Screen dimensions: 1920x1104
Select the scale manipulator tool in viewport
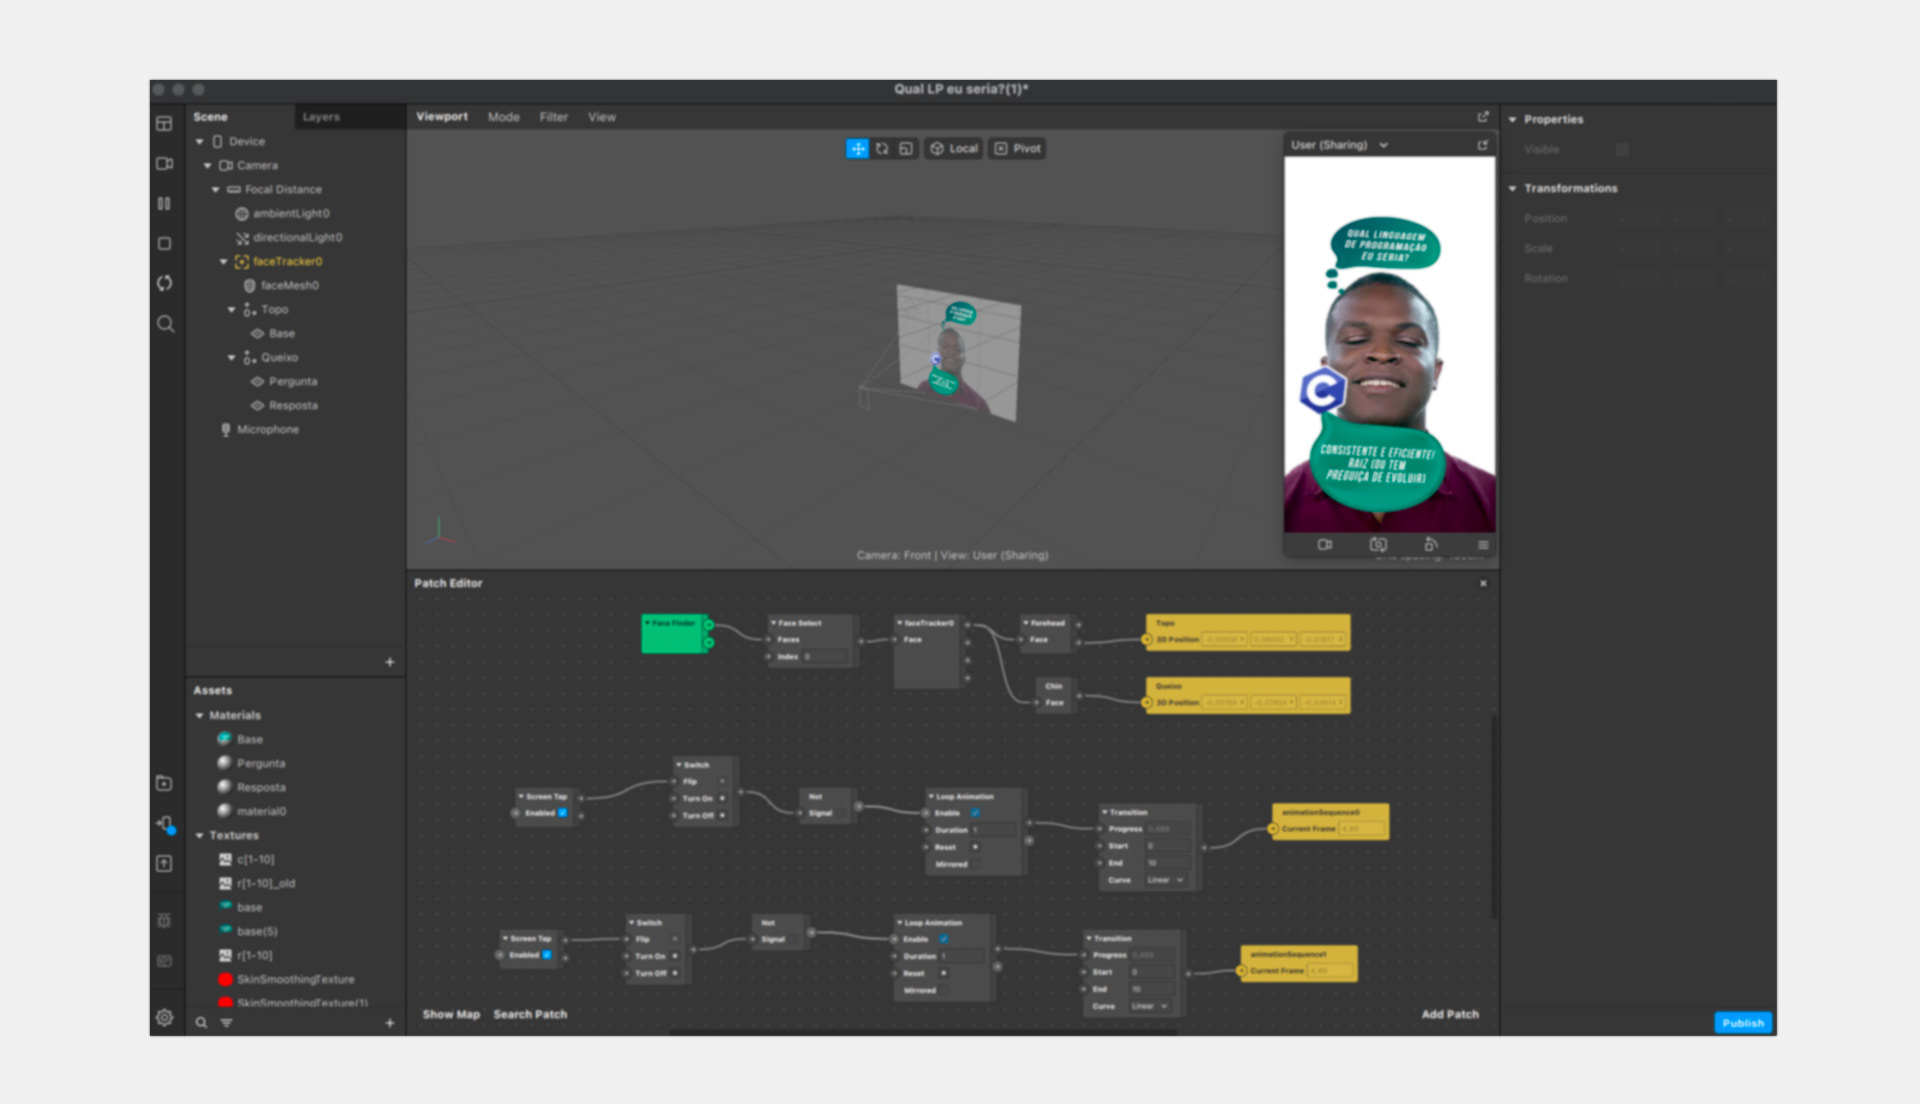click(x=906, y=149)
